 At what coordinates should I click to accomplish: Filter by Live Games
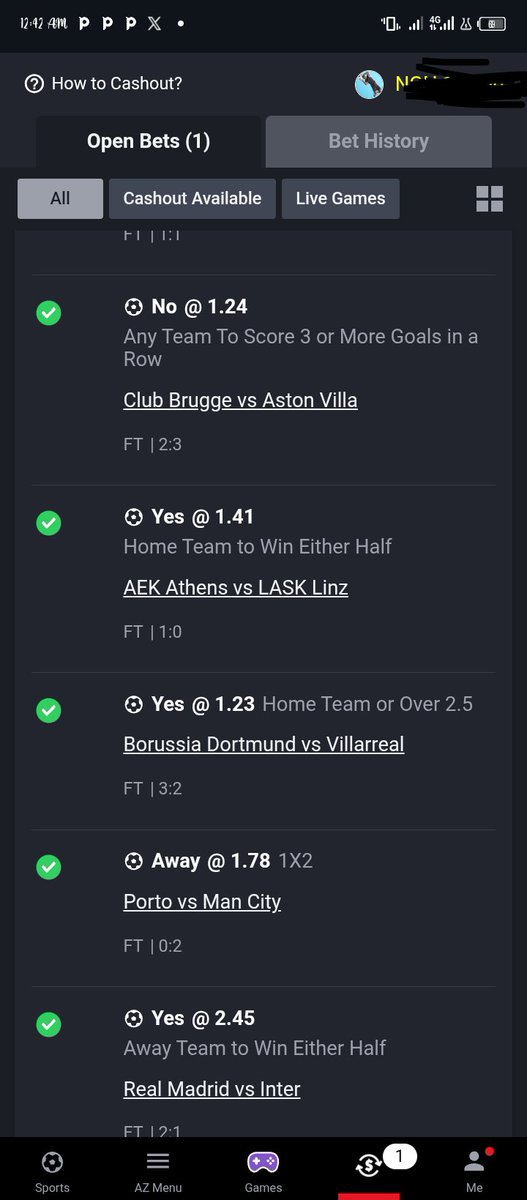coord(340,198)
